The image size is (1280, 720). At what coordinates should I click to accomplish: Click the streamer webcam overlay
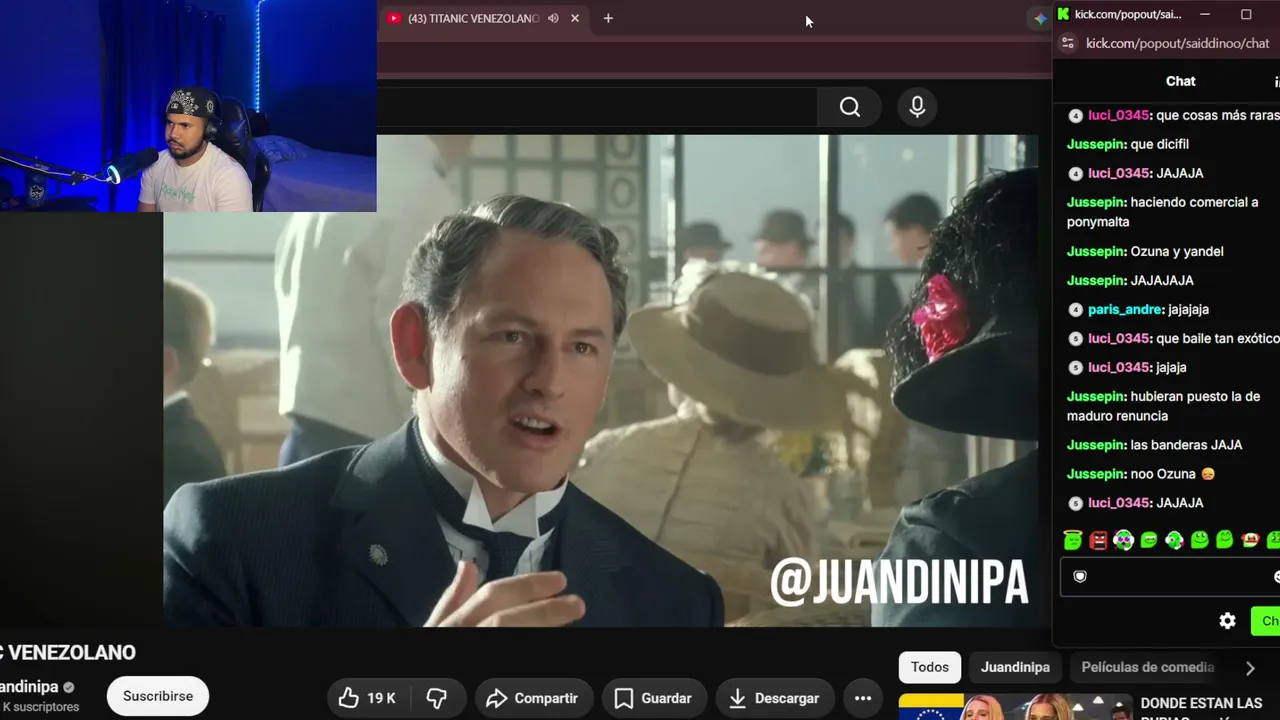pyautogui.click(x=188, y=106)
